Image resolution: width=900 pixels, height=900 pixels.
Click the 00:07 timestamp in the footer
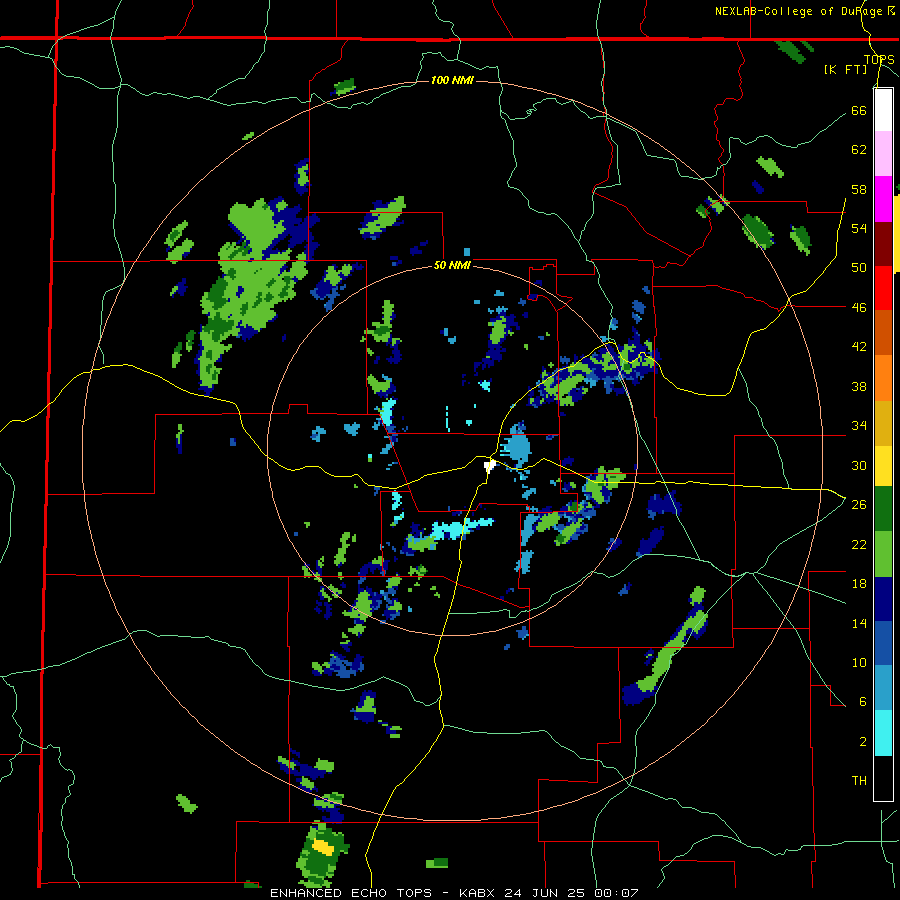[616, 893]
